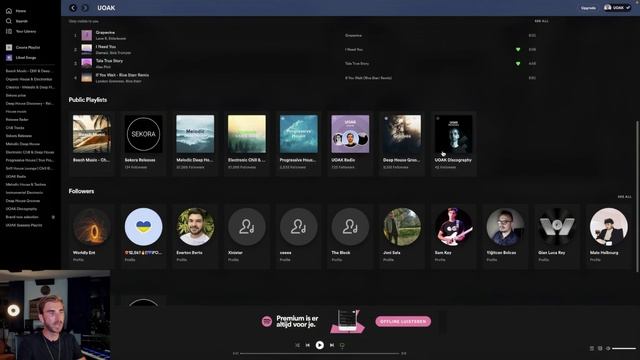Open the Grapevine album cover thumbnail
The height and width of the screenshot is (360, 640).
(x=87, y=36)
